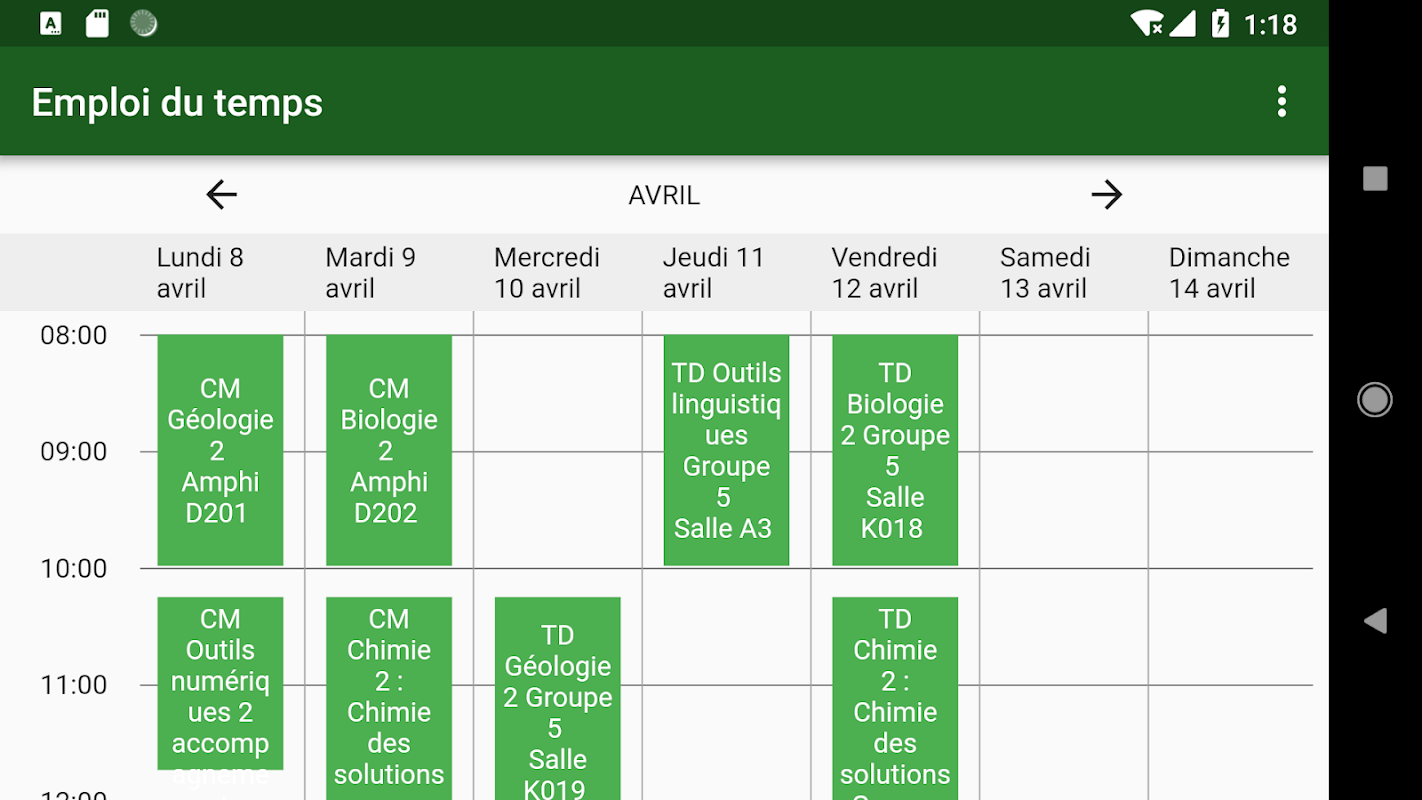Open CM Outils numériques 2 event
This screenshot has height=800, width=1422.
coord(220,683)
